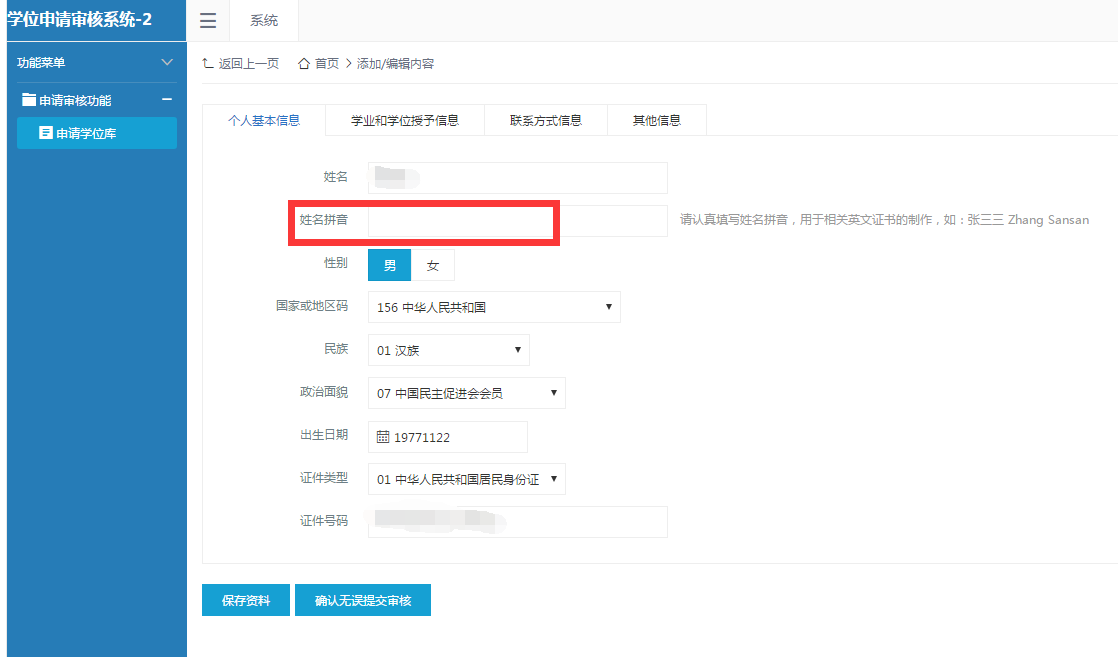Open the 系统 menu
The image size is (1118, 657).
point(263,21)
